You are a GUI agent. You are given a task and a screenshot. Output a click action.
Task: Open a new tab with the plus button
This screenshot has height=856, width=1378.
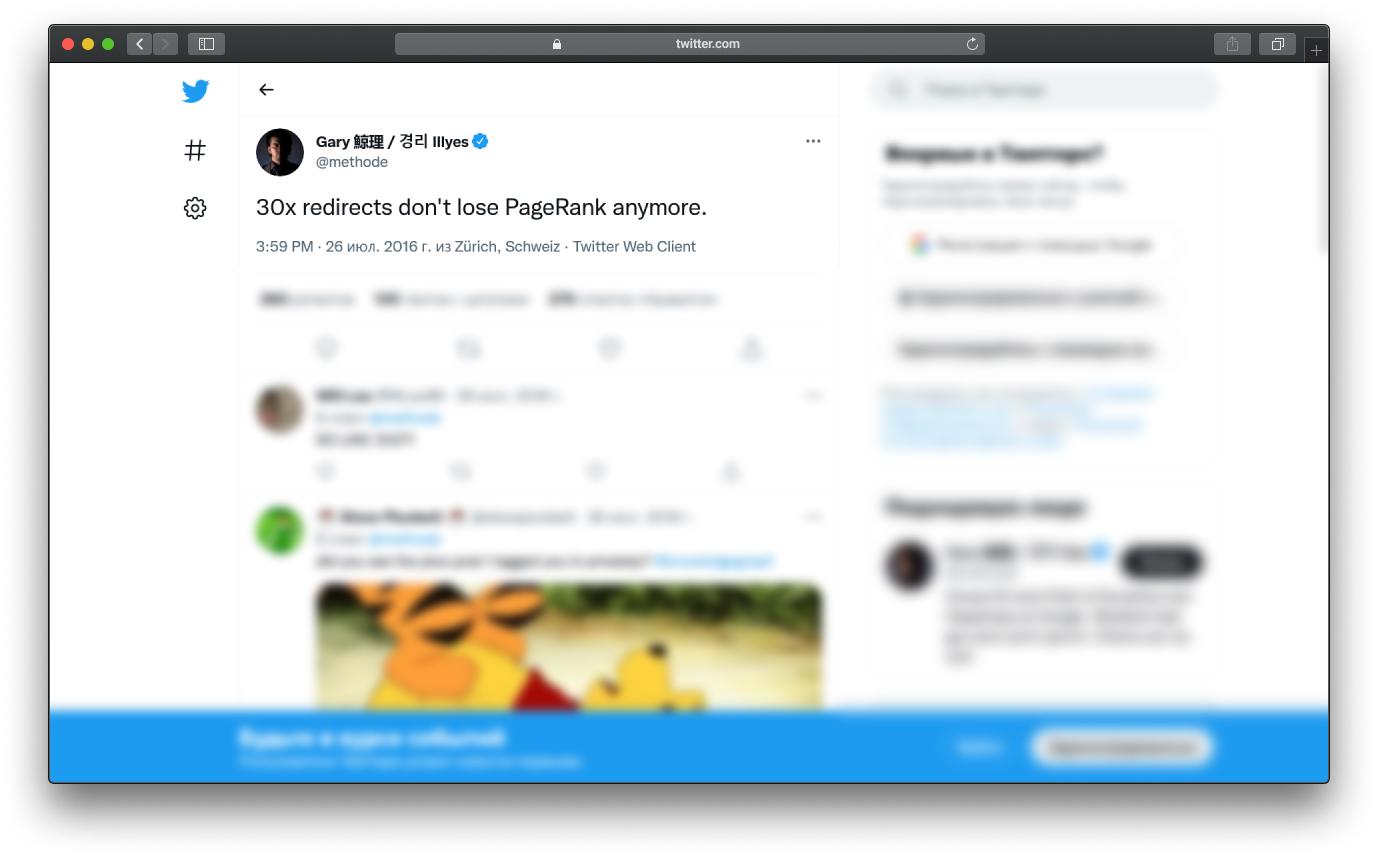click(1316, 49)
